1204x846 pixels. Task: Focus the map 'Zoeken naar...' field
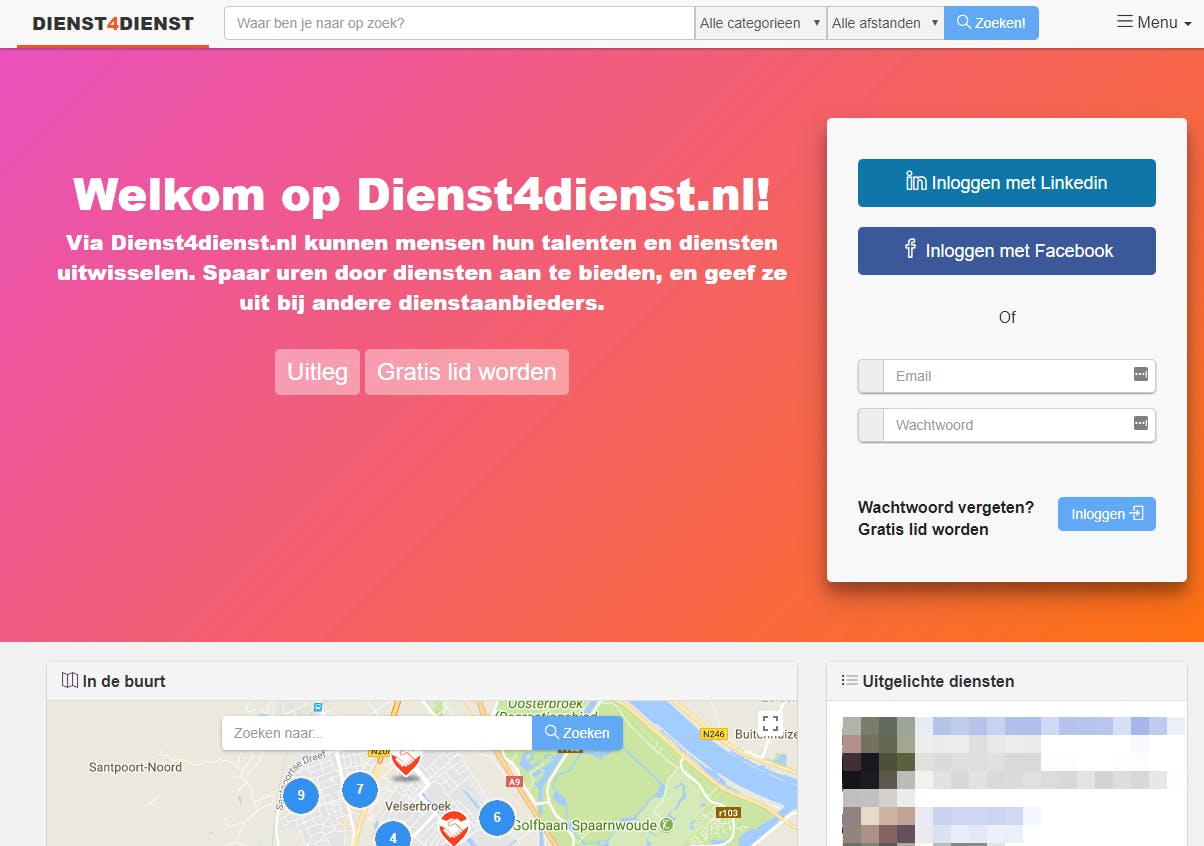tap(377, 733)
